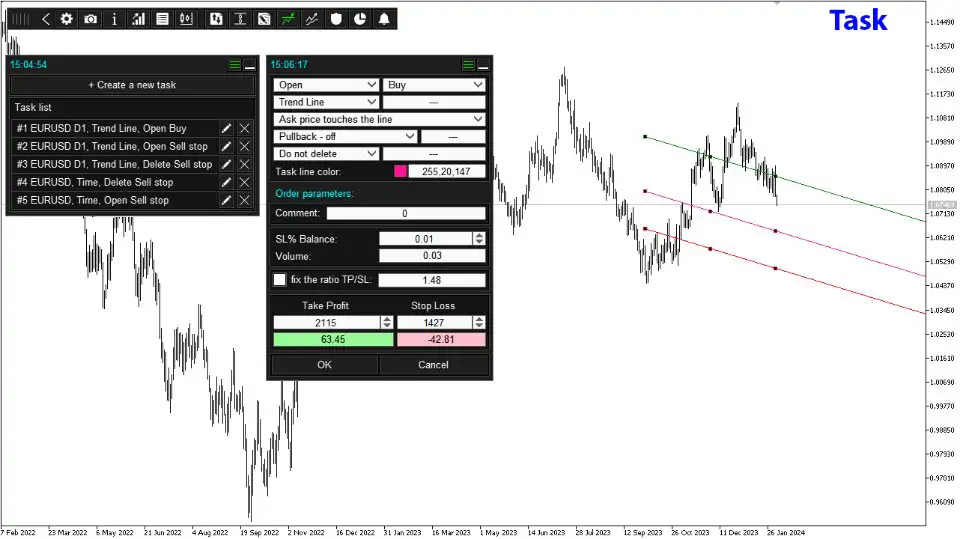
Task: Open the Pullback - off dropdown
Action: coord(345,136)
